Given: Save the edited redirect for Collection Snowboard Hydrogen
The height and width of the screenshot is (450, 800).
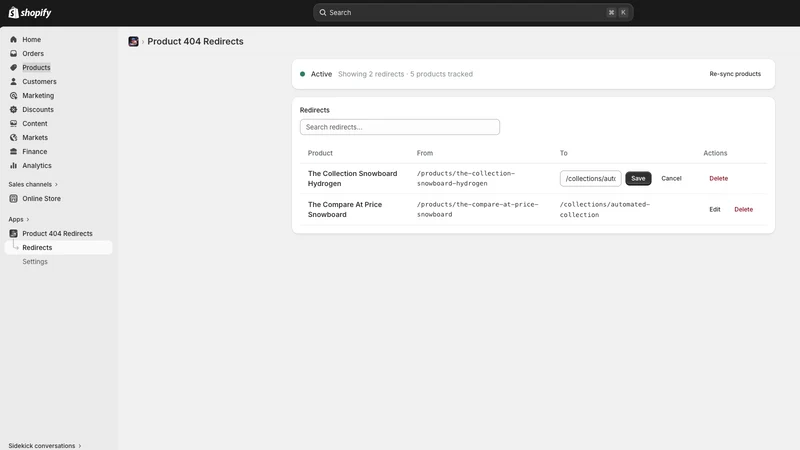Looking at the screenshot, I should [638, 178].
